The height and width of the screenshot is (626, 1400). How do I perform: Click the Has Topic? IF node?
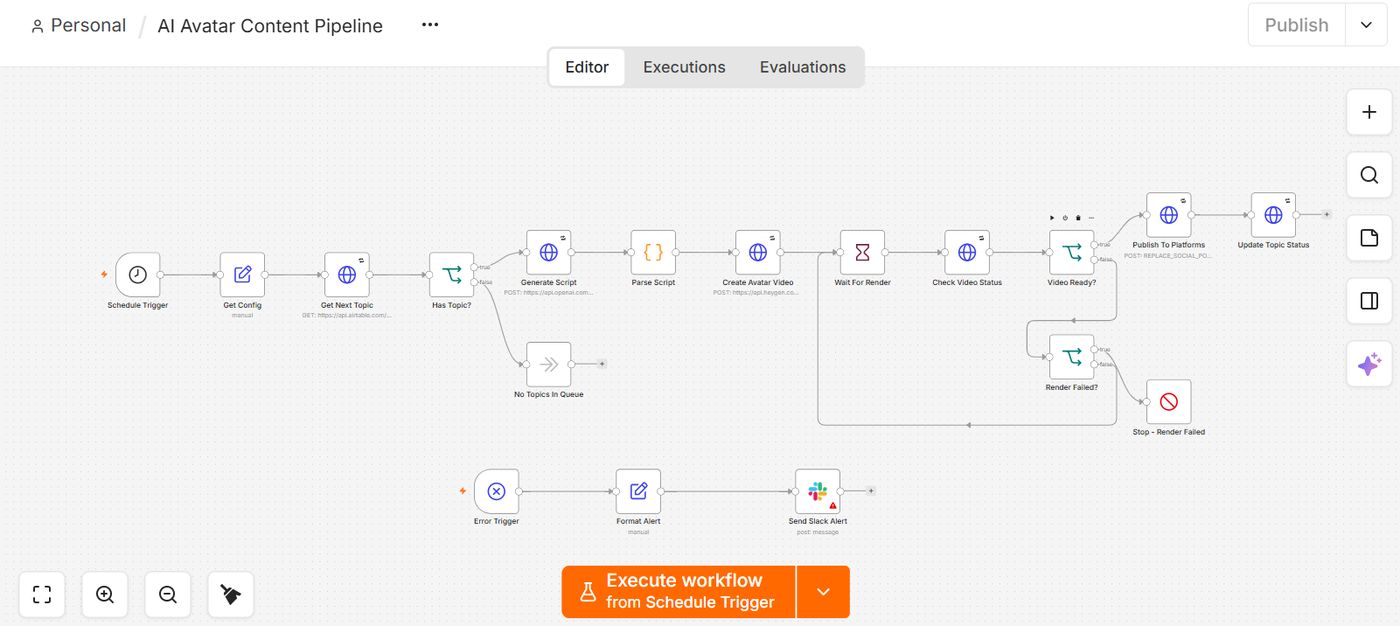452,274
